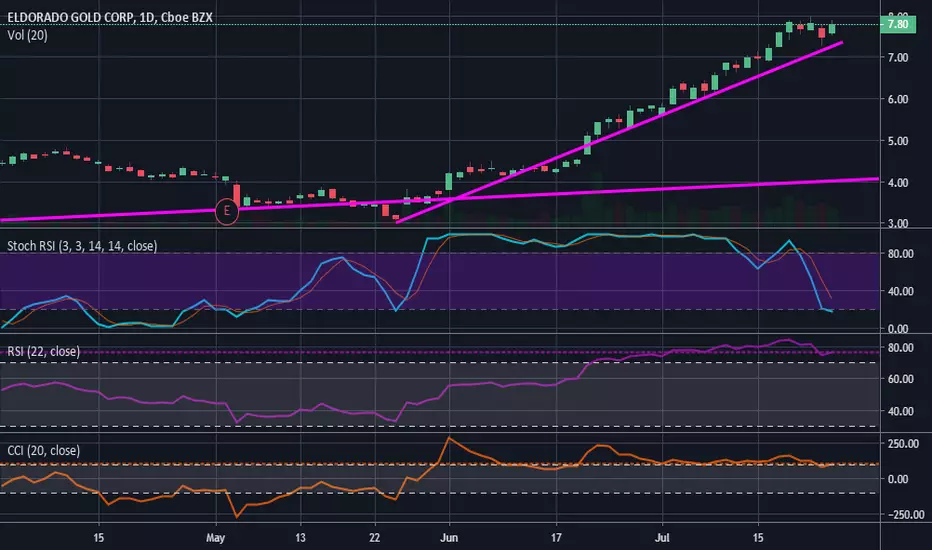Click the 4.00 price axis label
This screenshot has width=932, height=550.
tap(898, 183)
